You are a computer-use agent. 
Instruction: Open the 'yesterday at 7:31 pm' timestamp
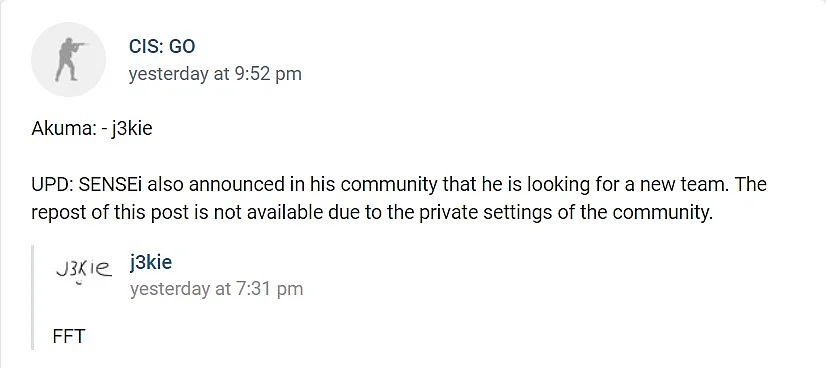[x=216, y=289]
